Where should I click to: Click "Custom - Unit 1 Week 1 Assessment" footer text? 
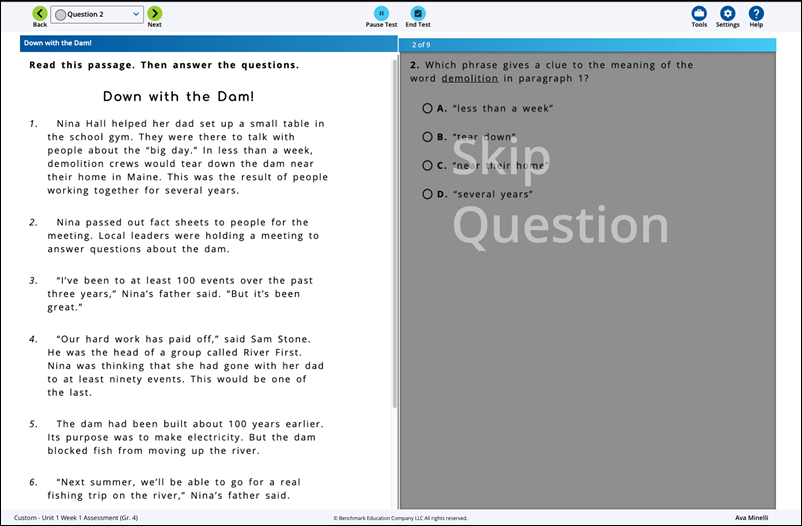point(76,518)
